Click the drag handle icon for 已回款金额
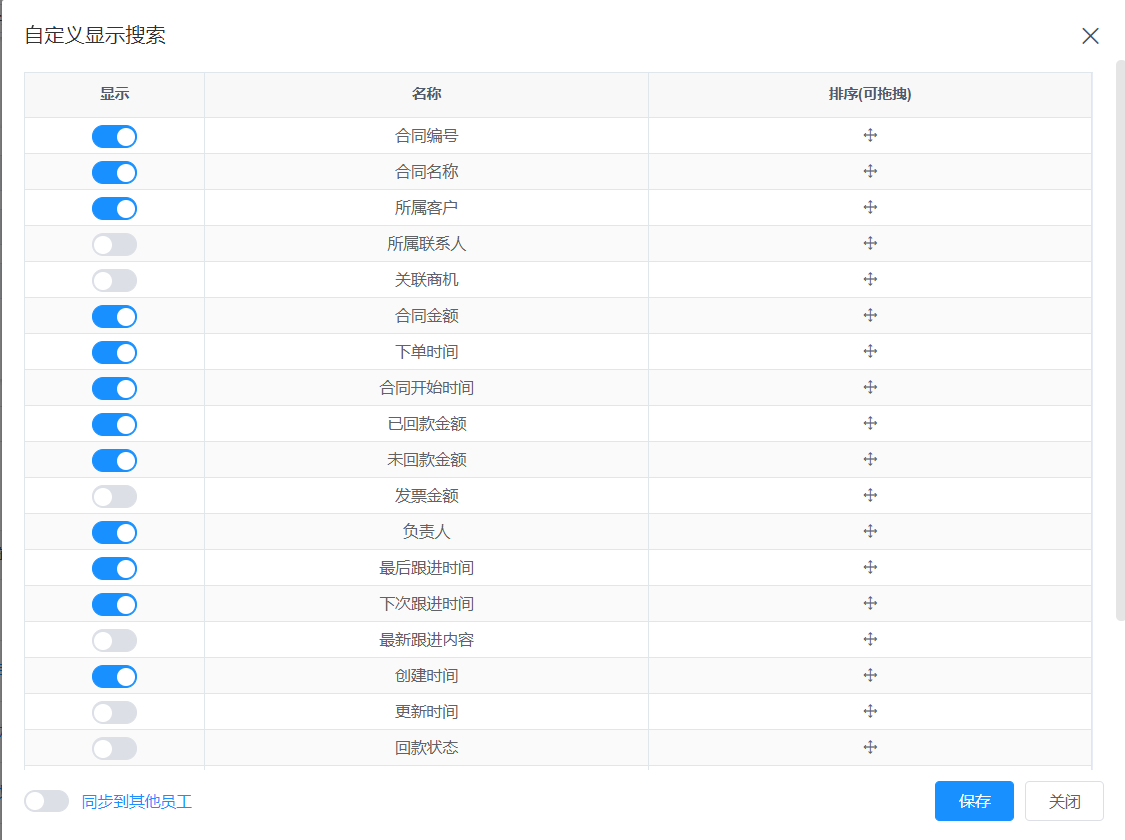This screenshot has width=1125, height=840. [870, 424]
